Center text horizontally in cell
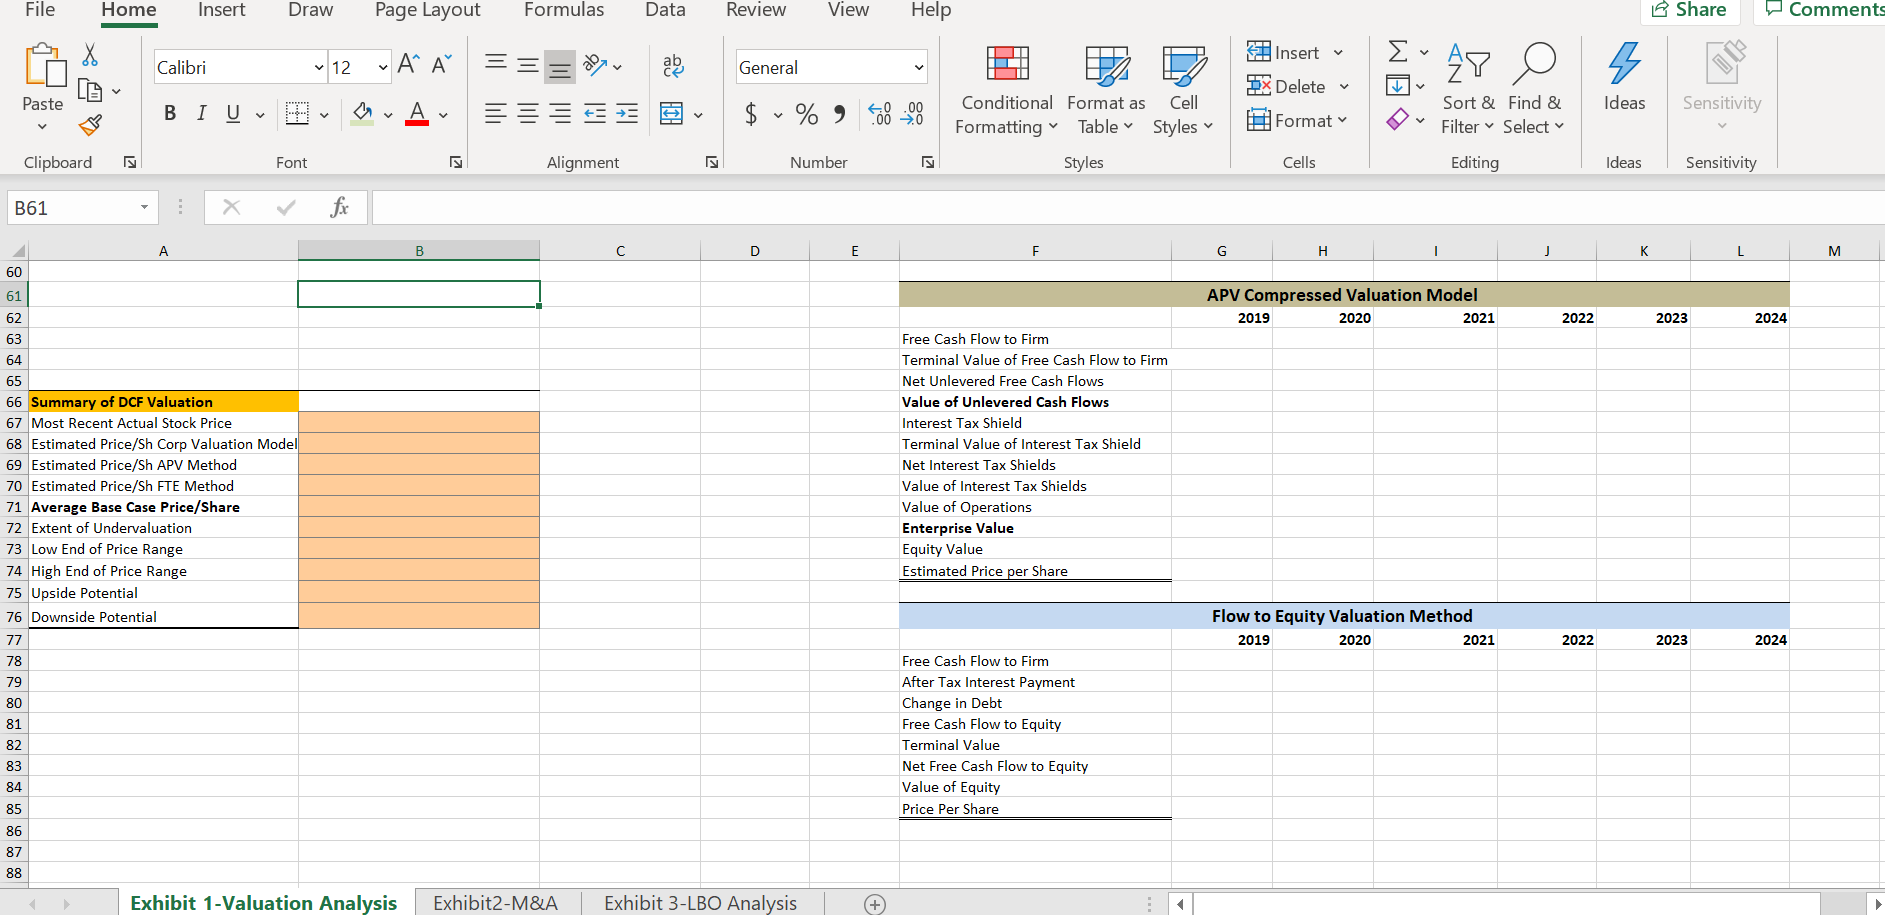 click(528, 114)
